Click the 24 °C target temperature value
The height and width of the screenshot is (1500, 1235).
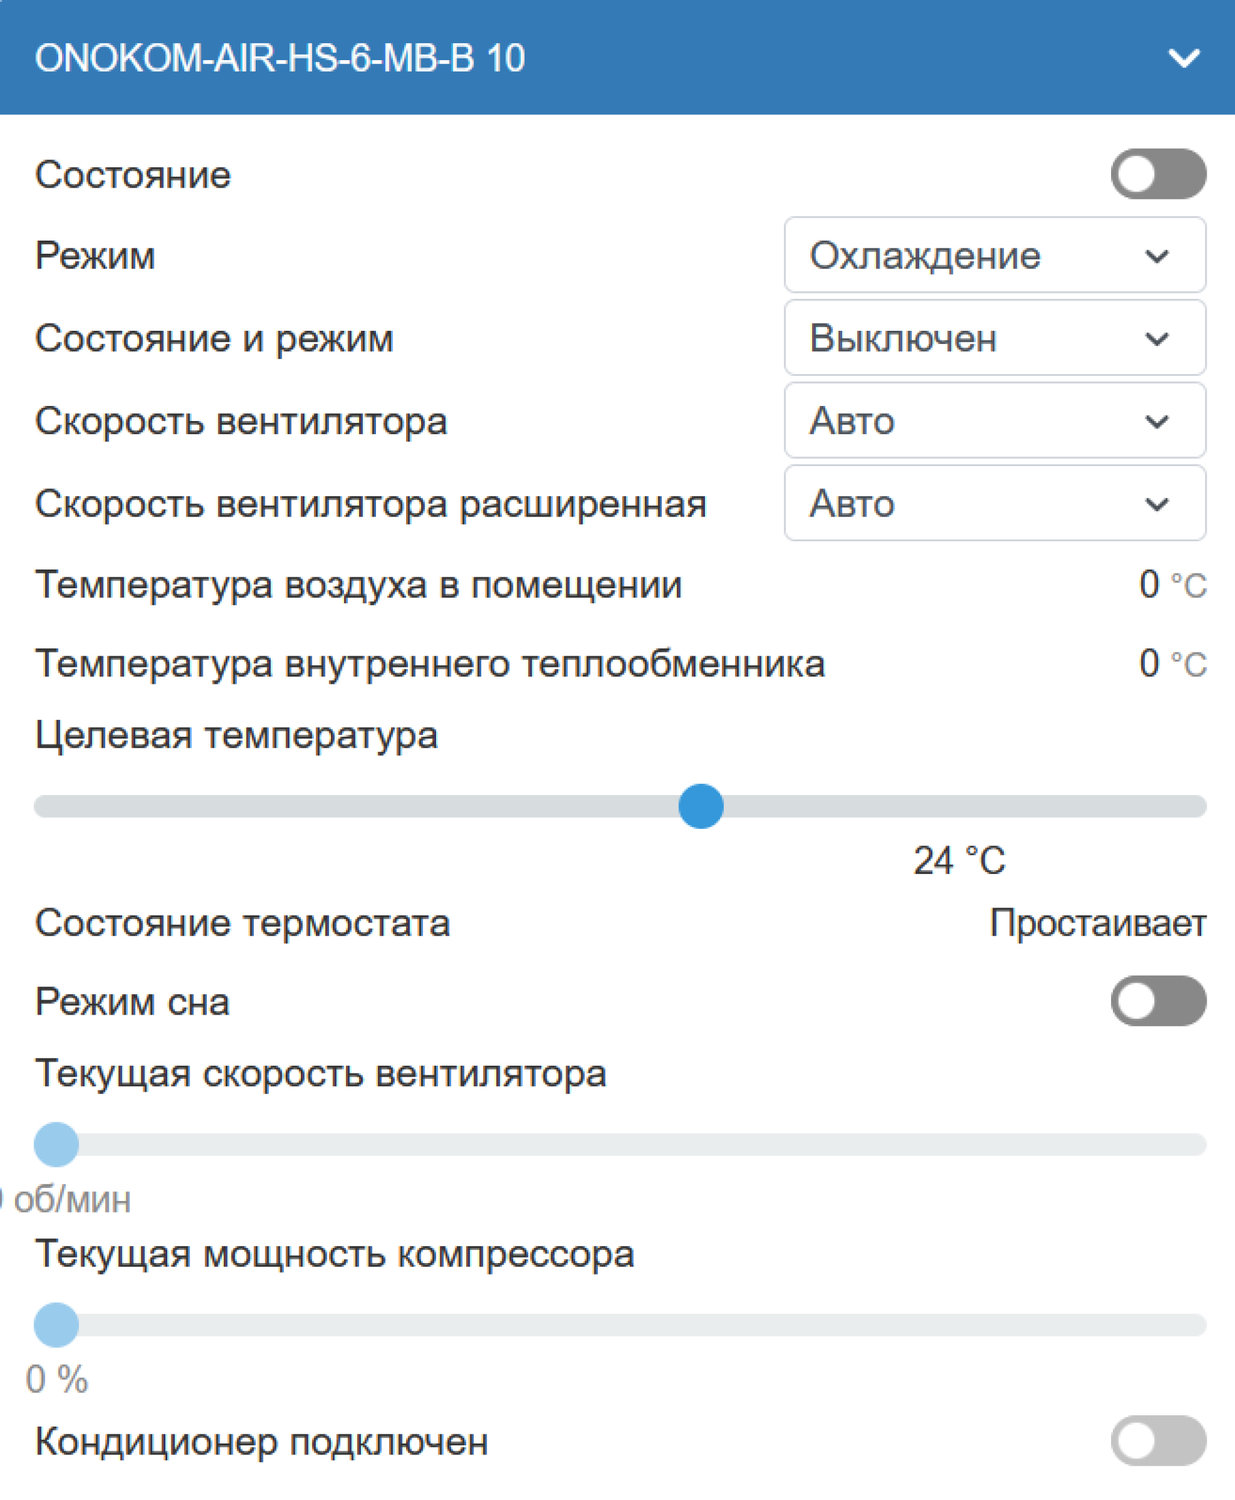(959, 861)
